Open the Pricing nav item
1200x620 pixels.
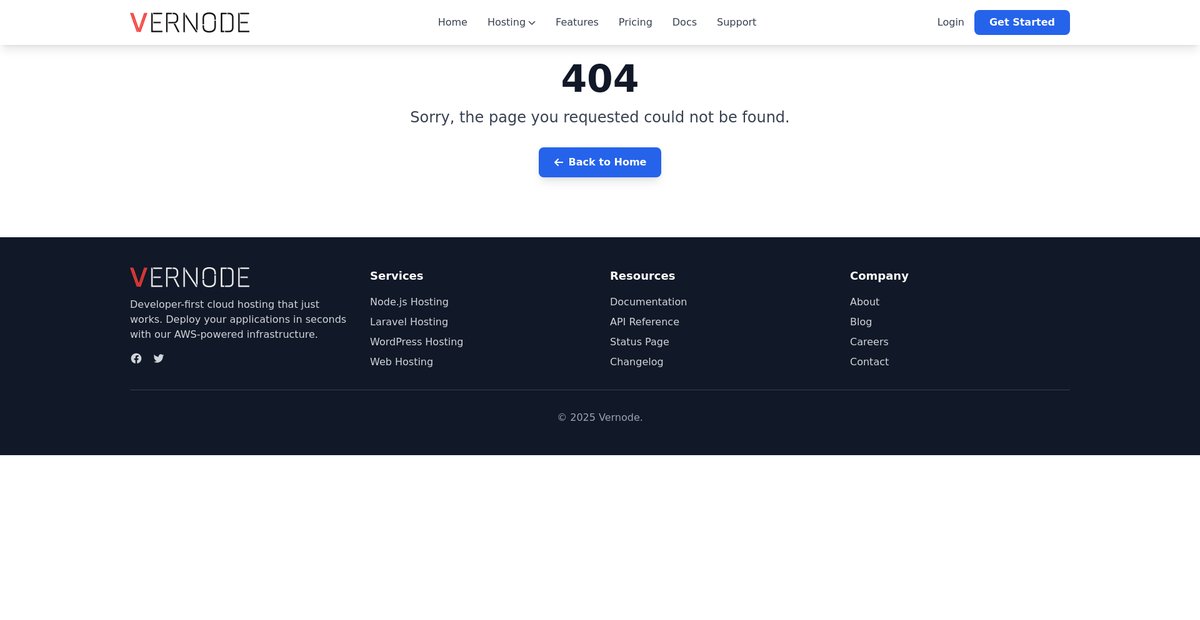click(x=635, y=22)
